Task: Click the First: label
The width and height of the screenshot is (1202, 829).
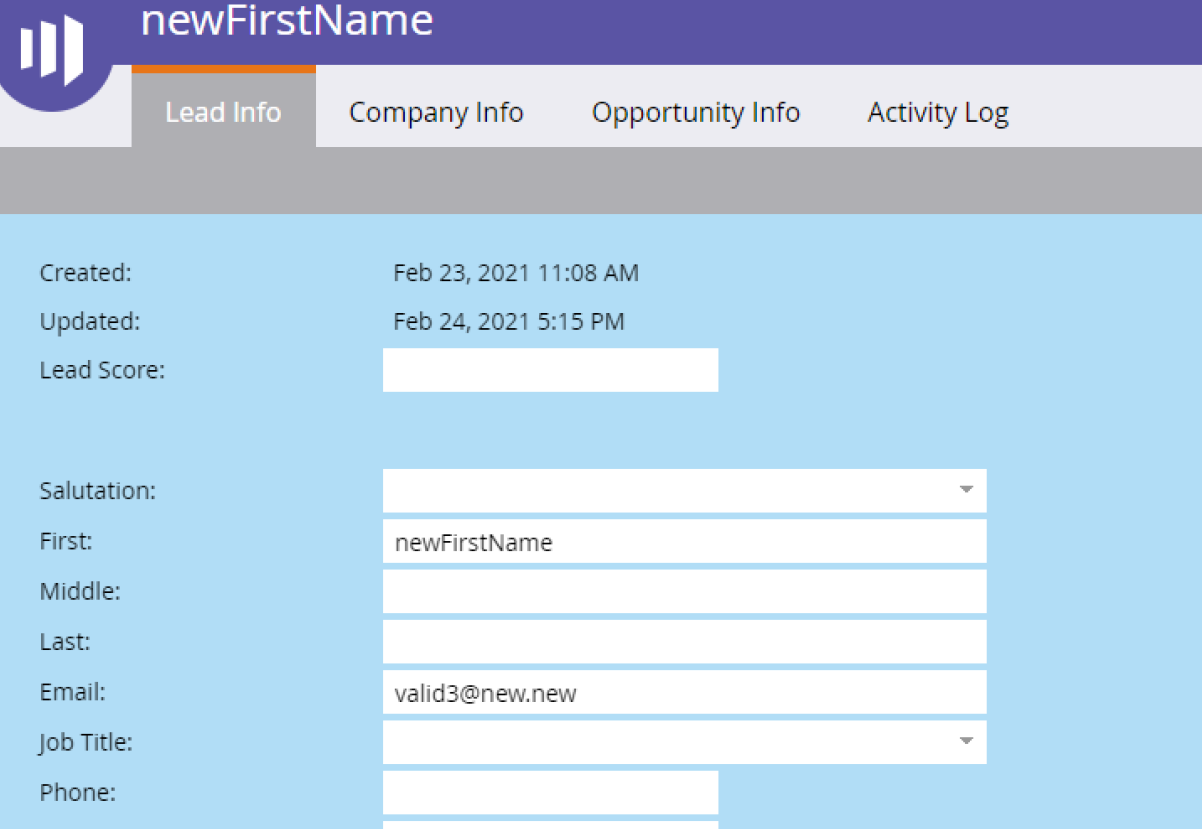Action: pos(66,541)
